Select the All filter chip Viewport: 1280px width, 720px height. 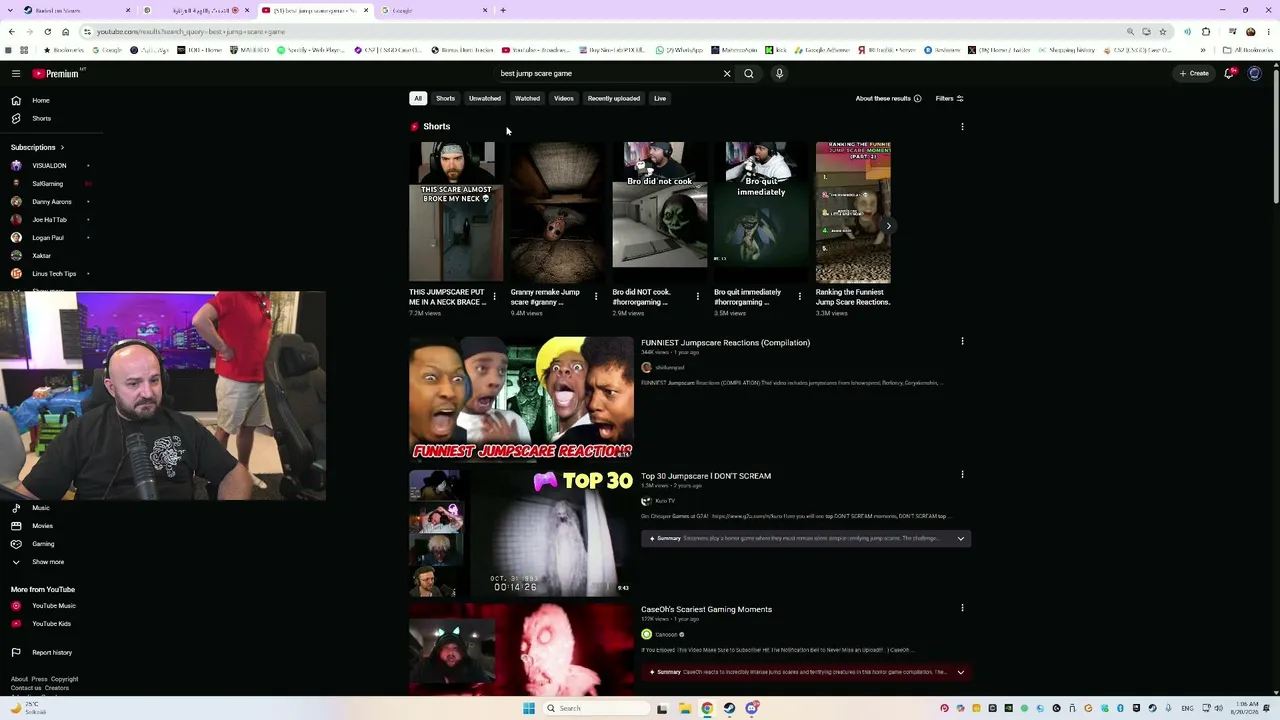418,98
